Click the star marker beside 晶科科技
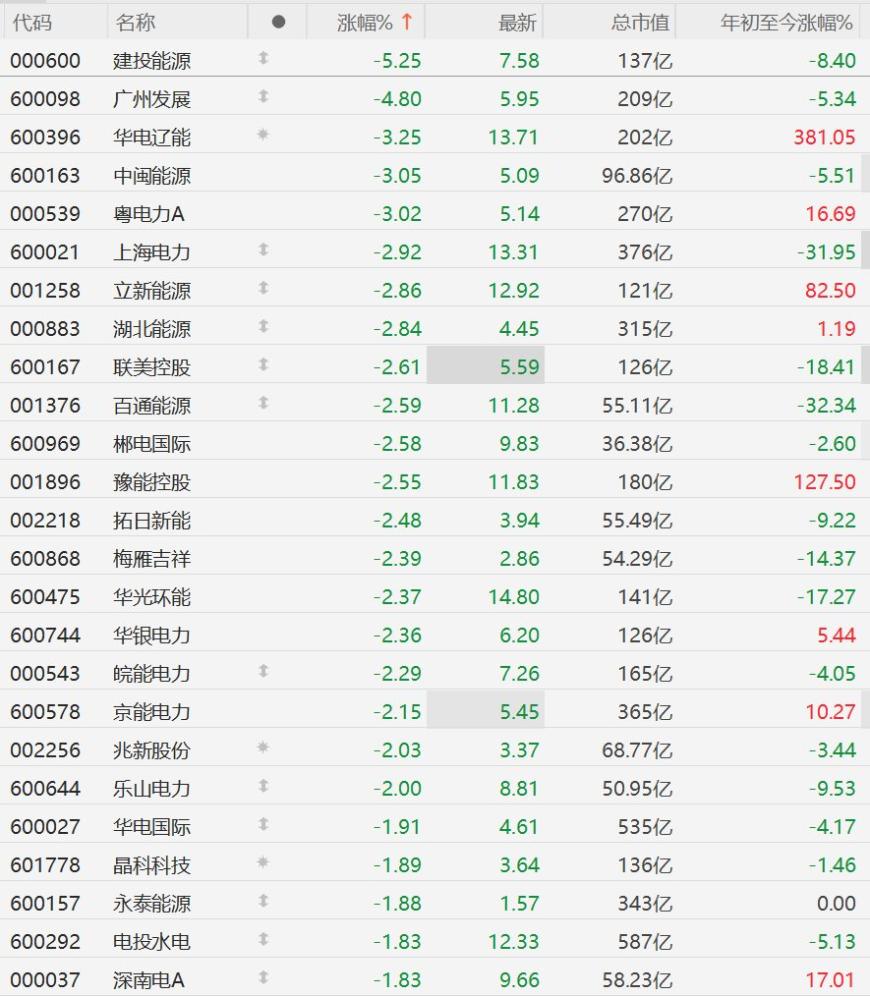The image size is (870, 996). pos(263,863)
